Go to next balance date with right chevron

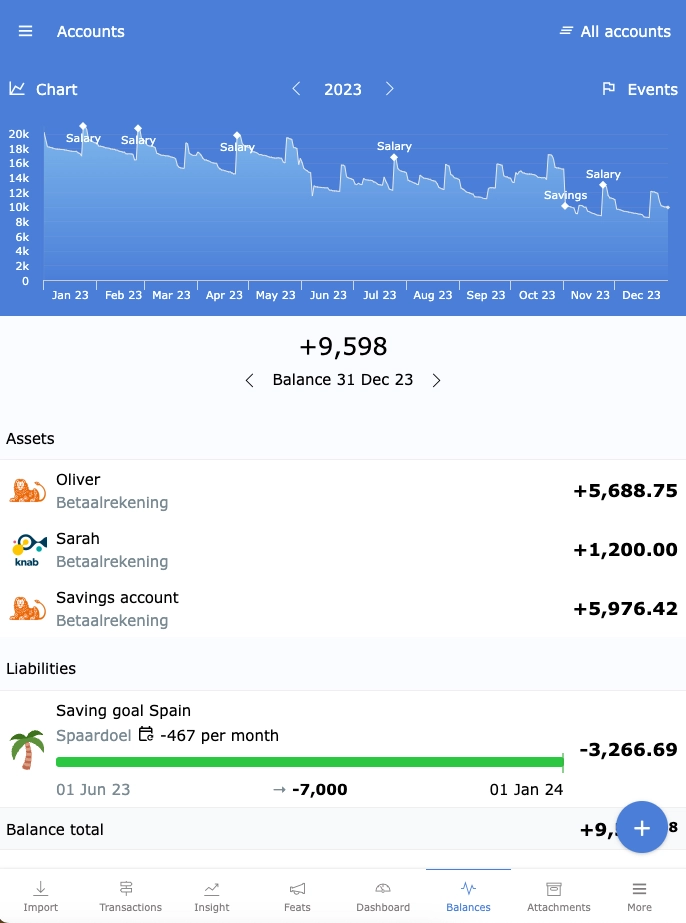point(436,380)
